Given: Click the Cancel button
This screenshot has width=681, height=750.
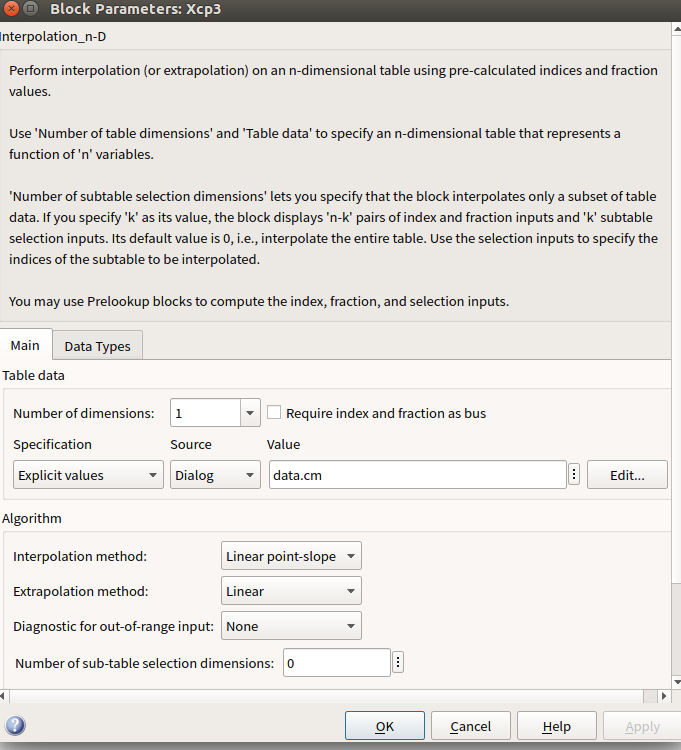Looking at the screenshot, I should tap(471, 726).
